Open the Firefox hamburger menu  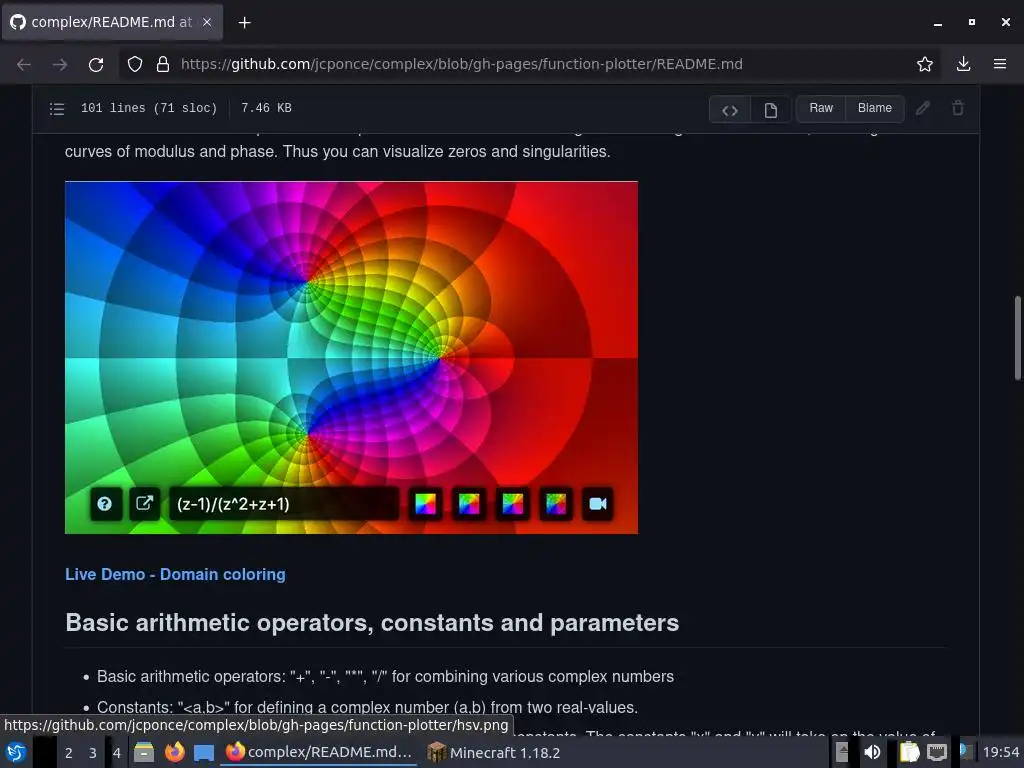click(x=1000, y=64)
